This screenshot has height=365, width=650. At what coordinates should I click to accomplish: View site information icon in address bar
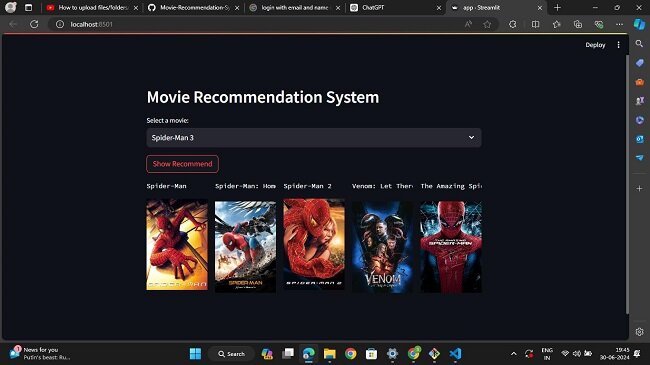(x=60, y=24)
